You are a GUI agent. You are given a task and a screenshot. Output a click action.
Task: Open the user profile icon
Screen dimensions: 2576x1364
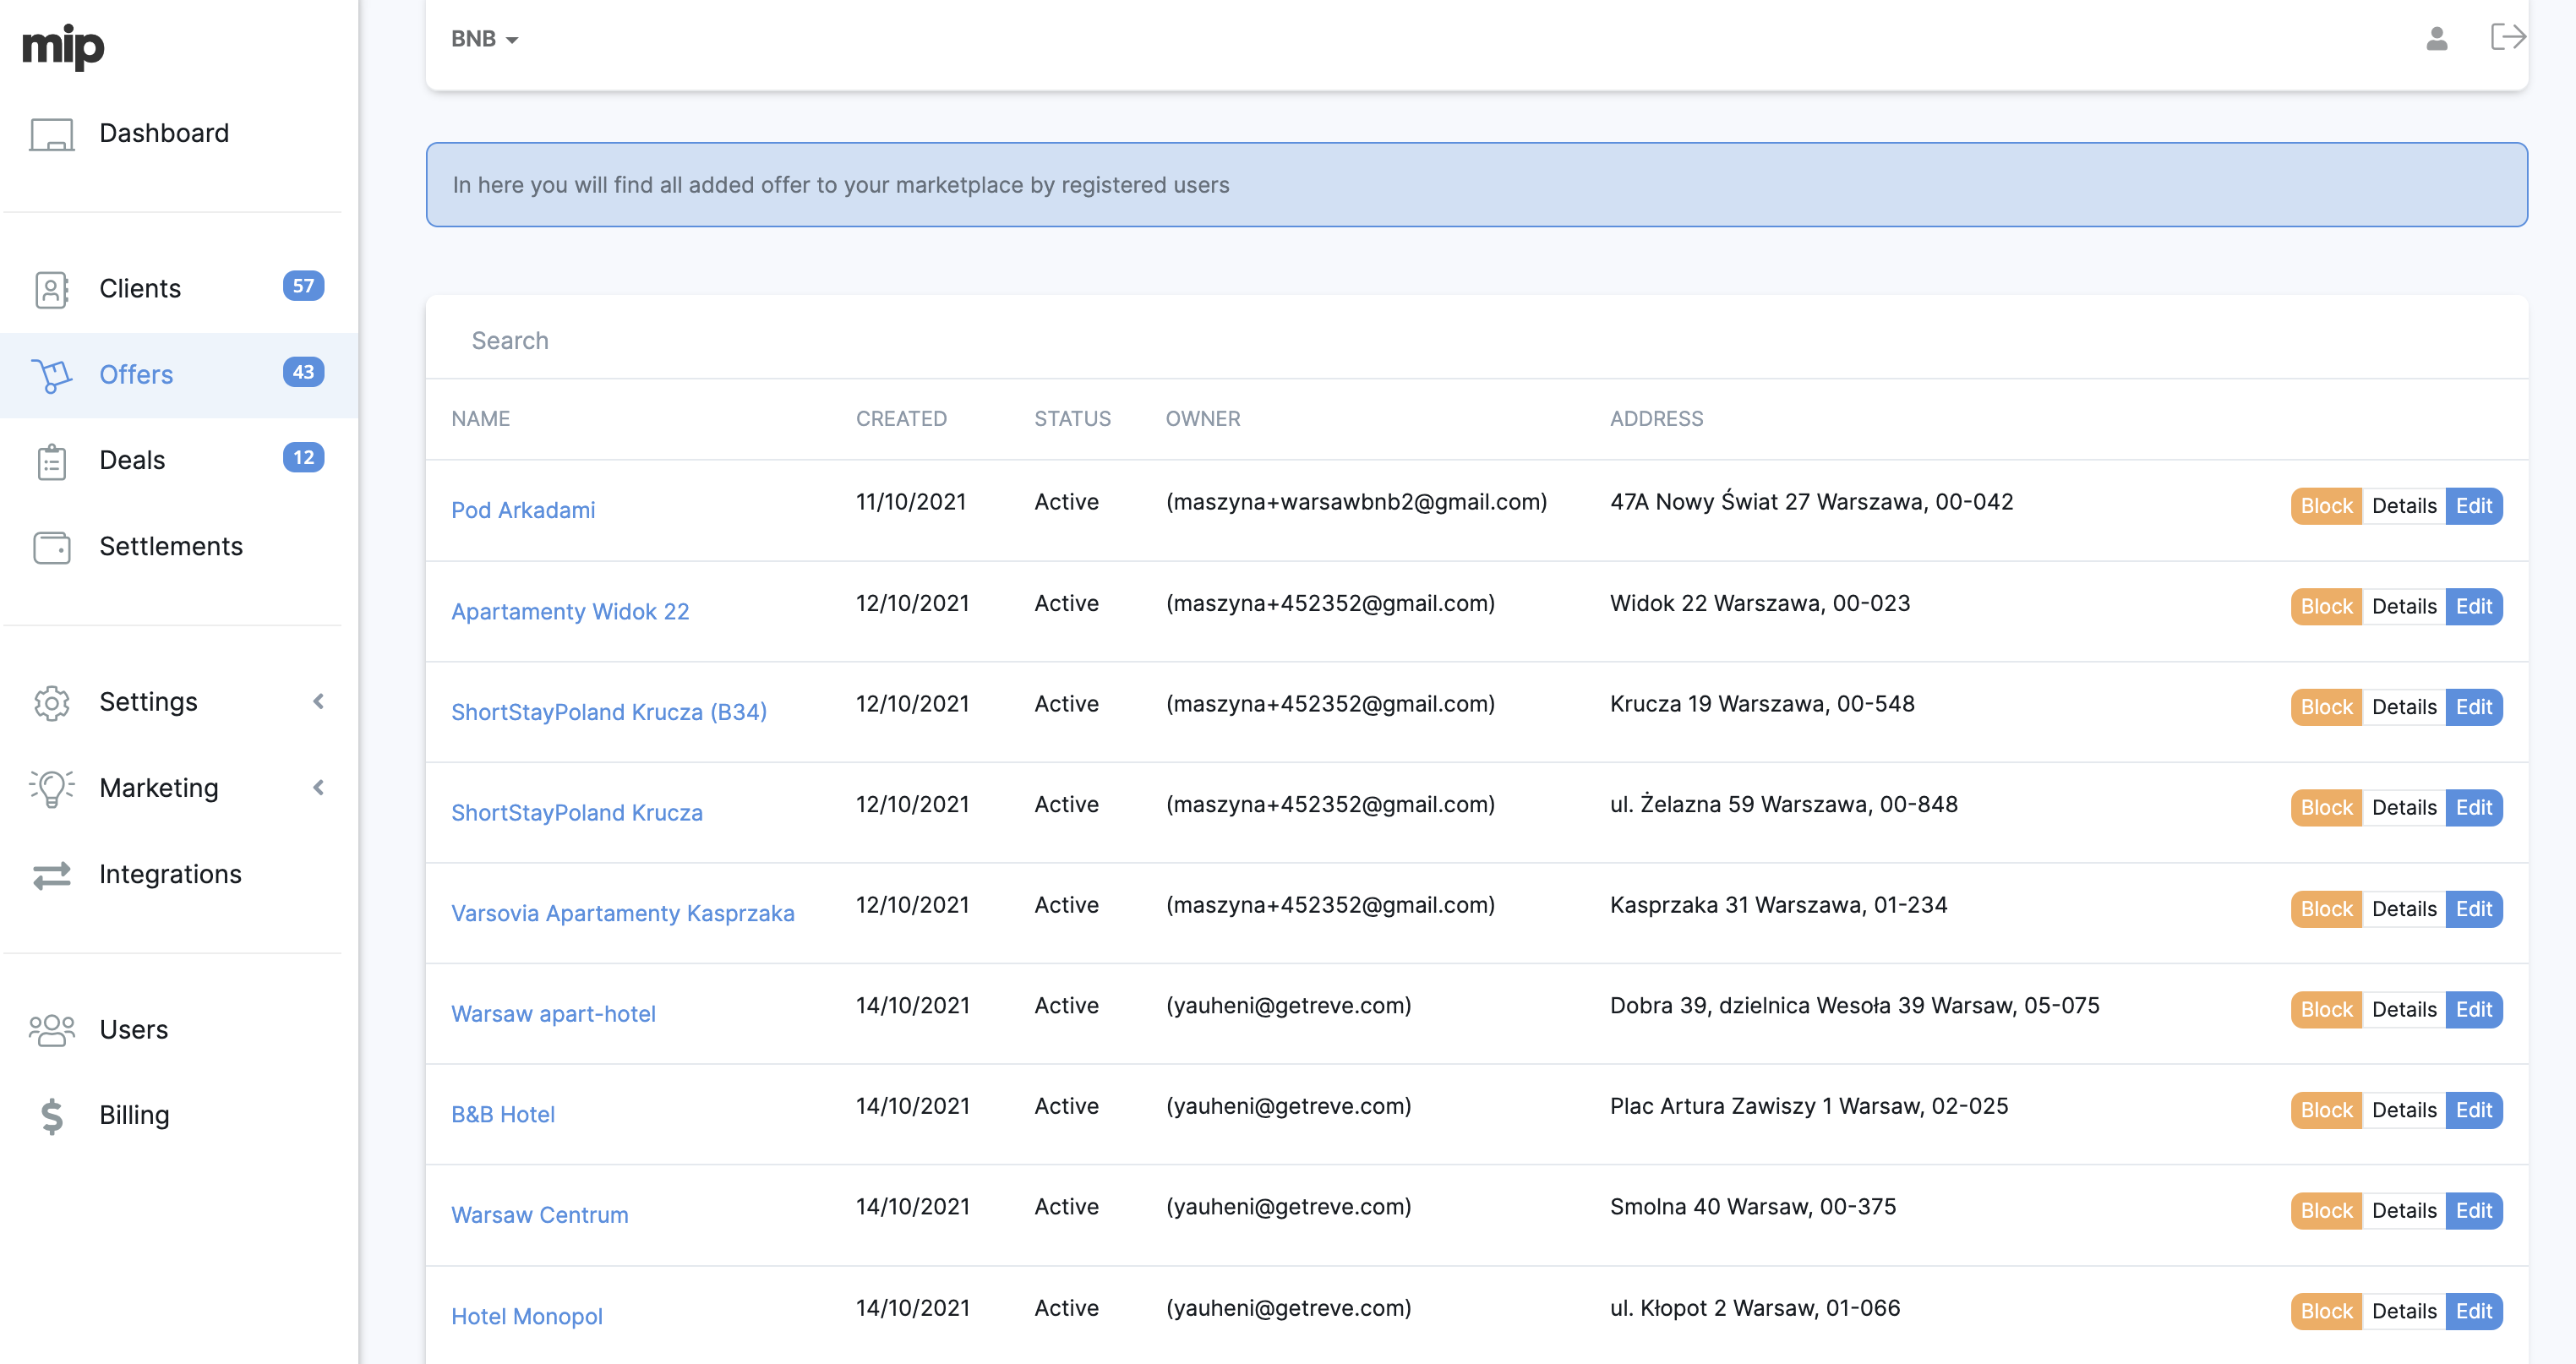pyautogui.click(x=2436, y=39)
